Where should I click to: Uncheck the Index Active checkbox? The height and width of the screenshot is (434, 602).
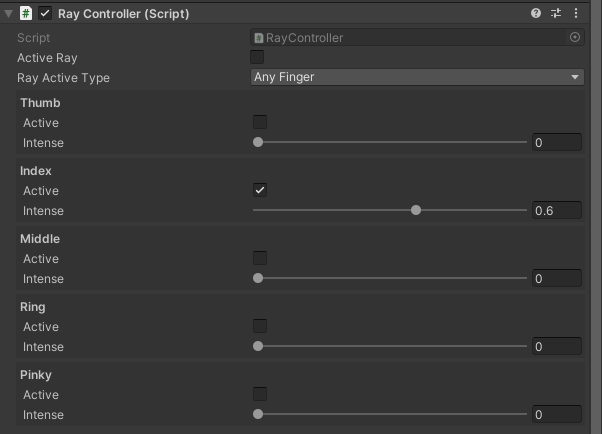coord(260,190)
